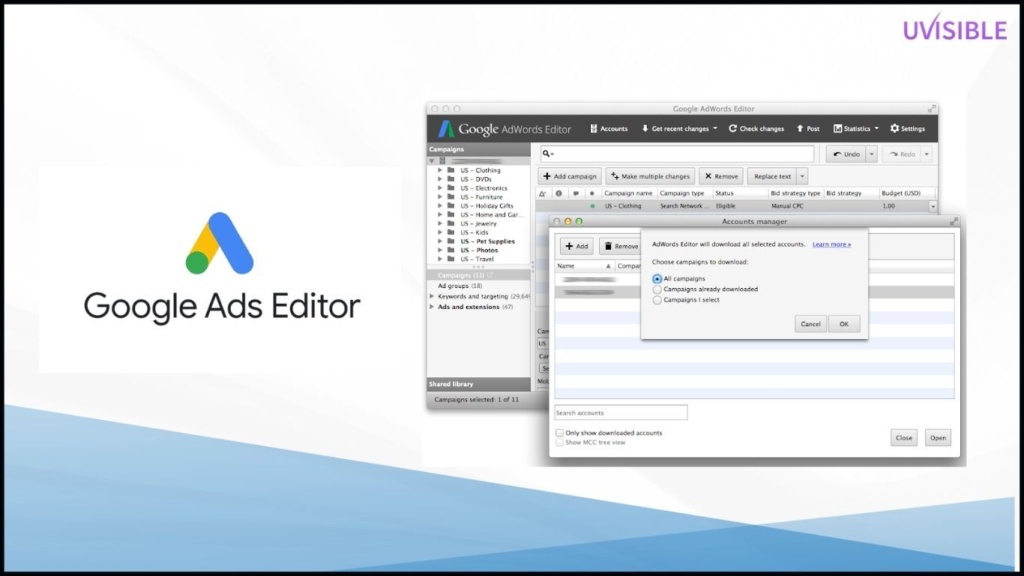
Task: Click the Eligible status cell
Action: [726, 206]
